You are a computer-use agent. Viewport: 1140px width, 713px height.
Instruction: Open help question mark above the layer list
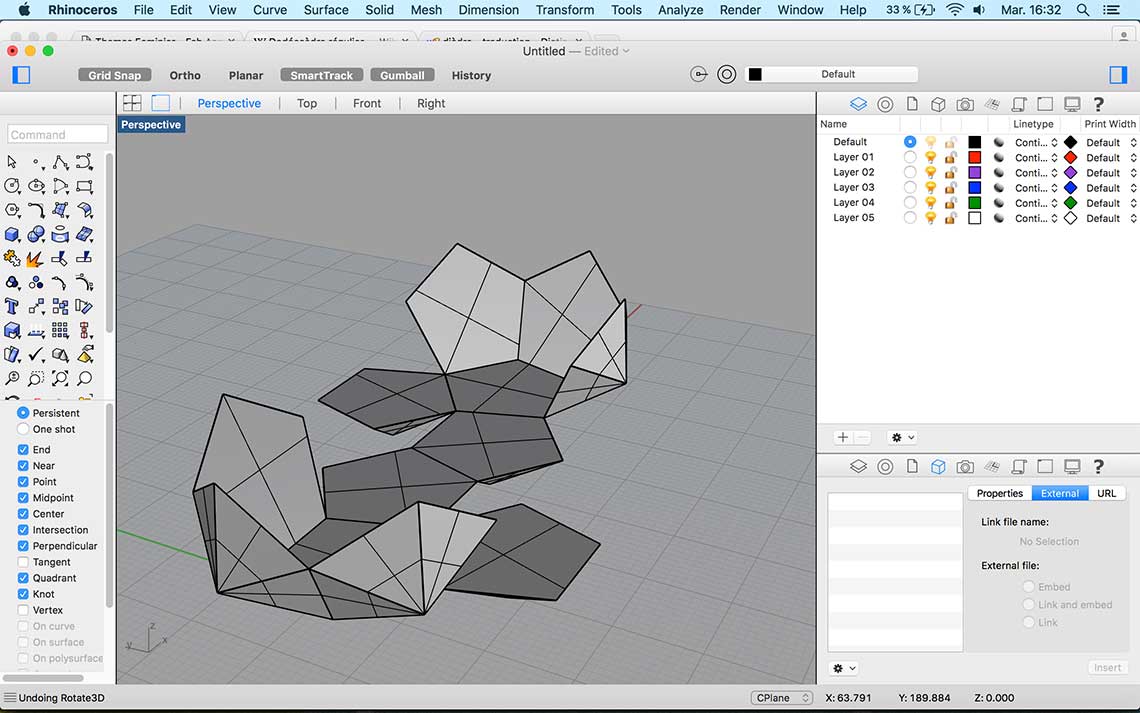(1099, 104)
